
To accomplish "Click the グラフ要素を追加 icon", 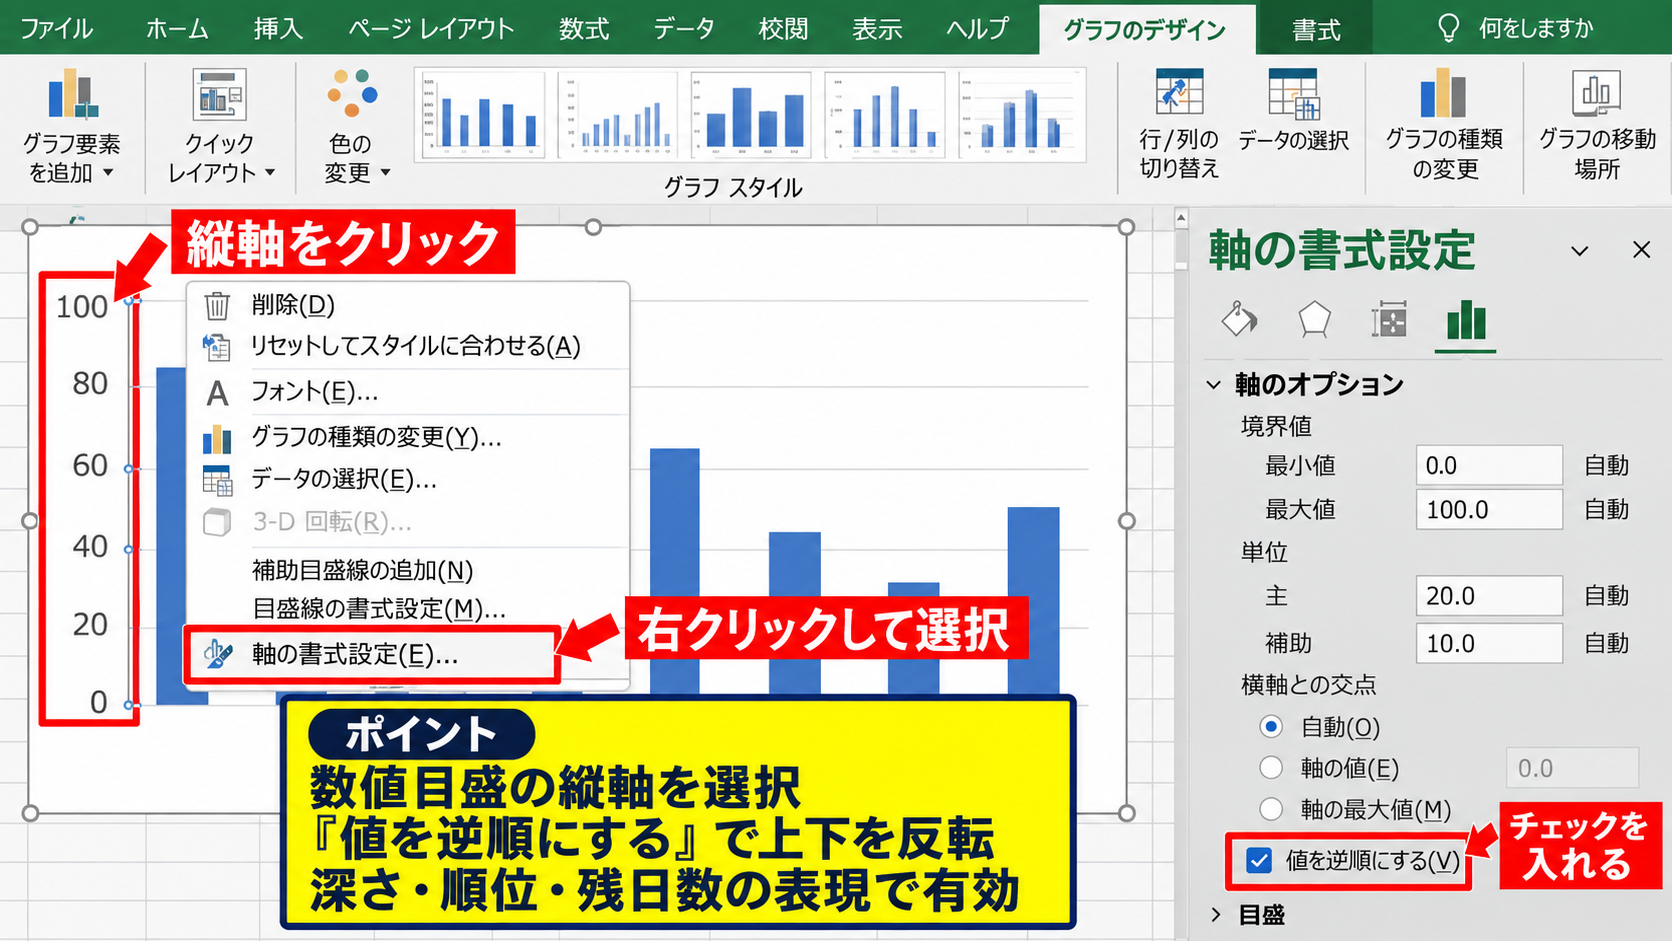I will [71, 95].
